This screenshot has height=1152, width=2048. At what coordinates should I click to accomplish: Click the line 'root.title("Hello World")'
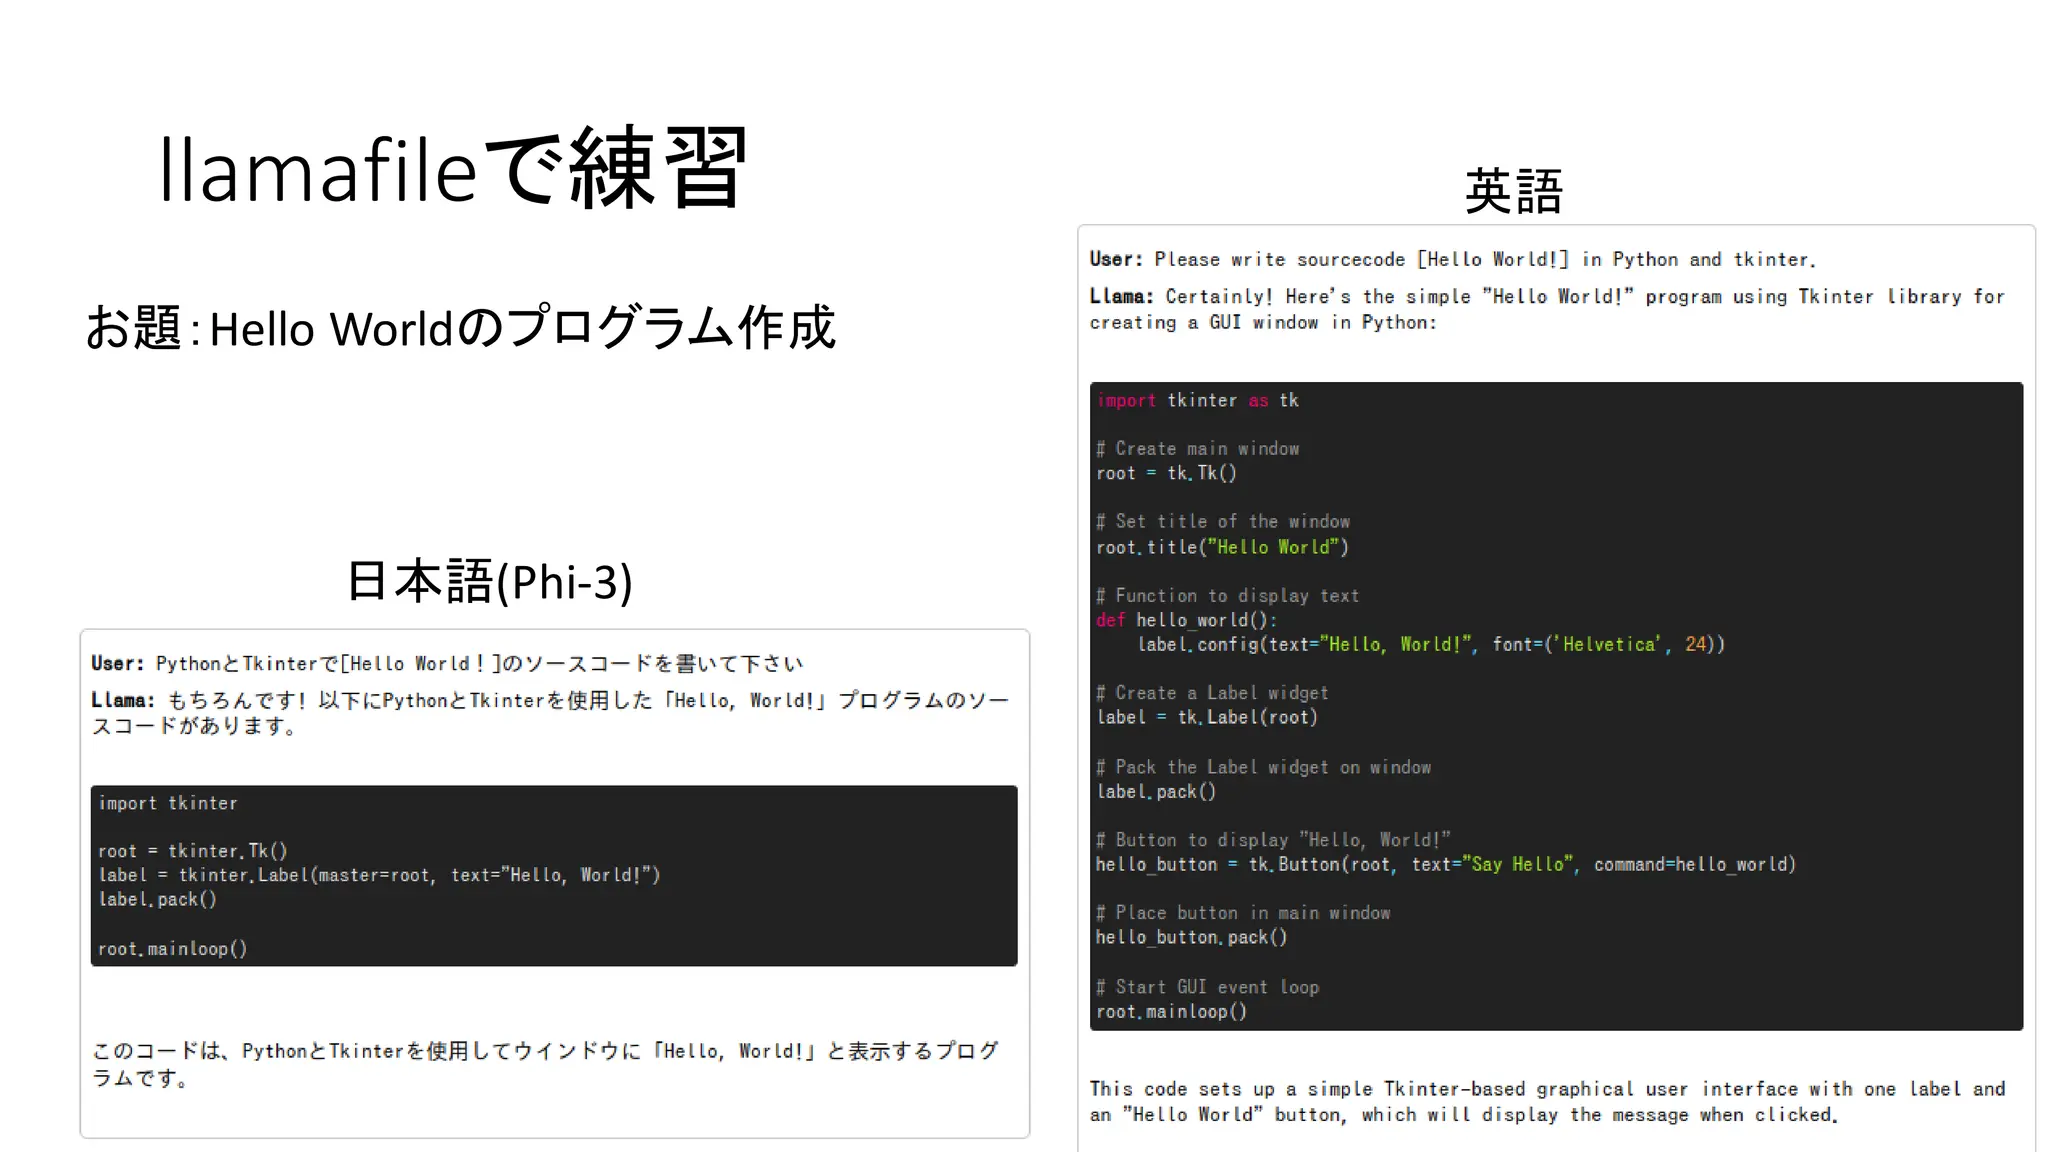(x=1222, y=547)
